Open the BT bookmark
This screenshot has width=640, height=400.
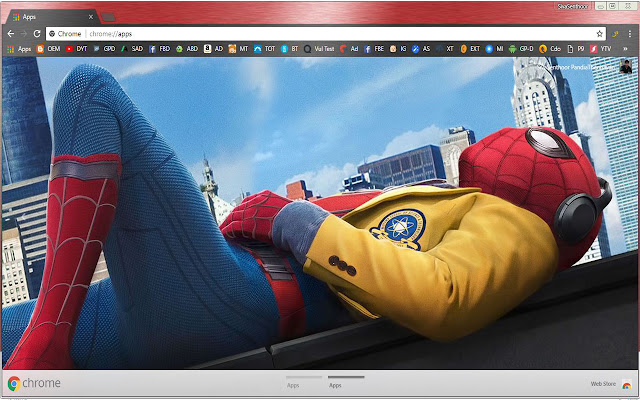click(290, 49)
